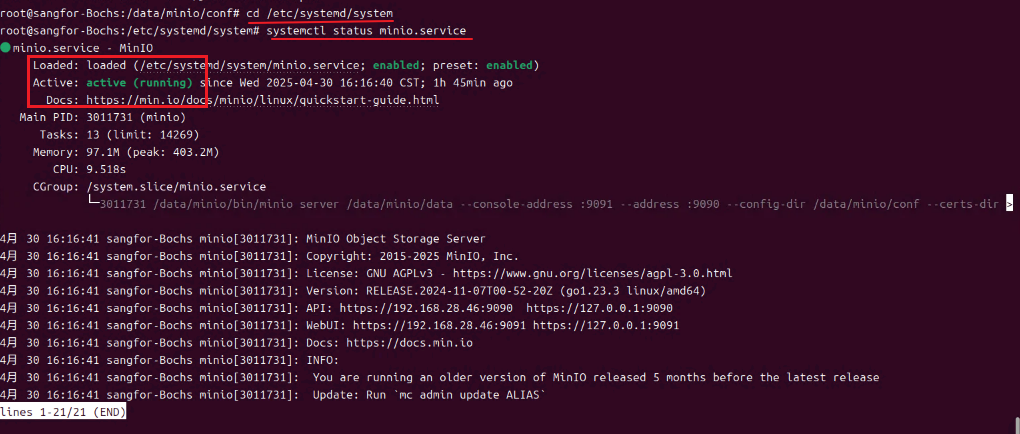Open the WebUI URL 192.168.28.46:9091
This screenshot has height=434, width=1020.
coord(439,325)
